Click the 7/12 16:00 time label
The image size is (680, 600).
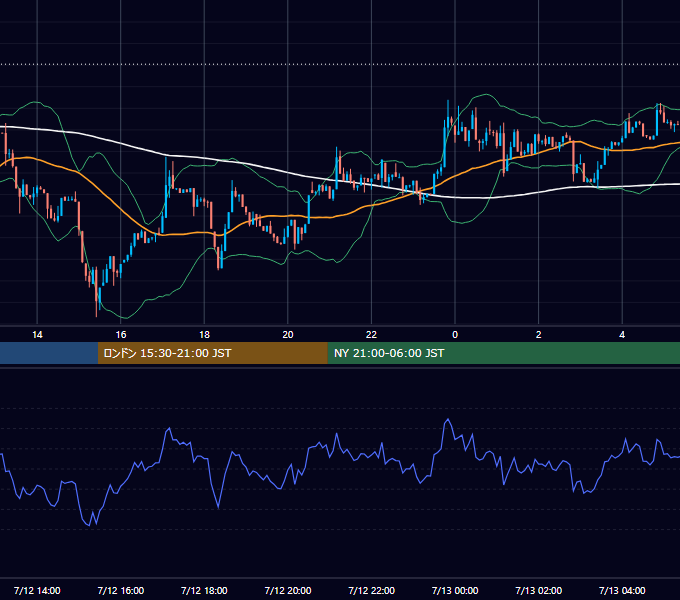tap(121, 590)
